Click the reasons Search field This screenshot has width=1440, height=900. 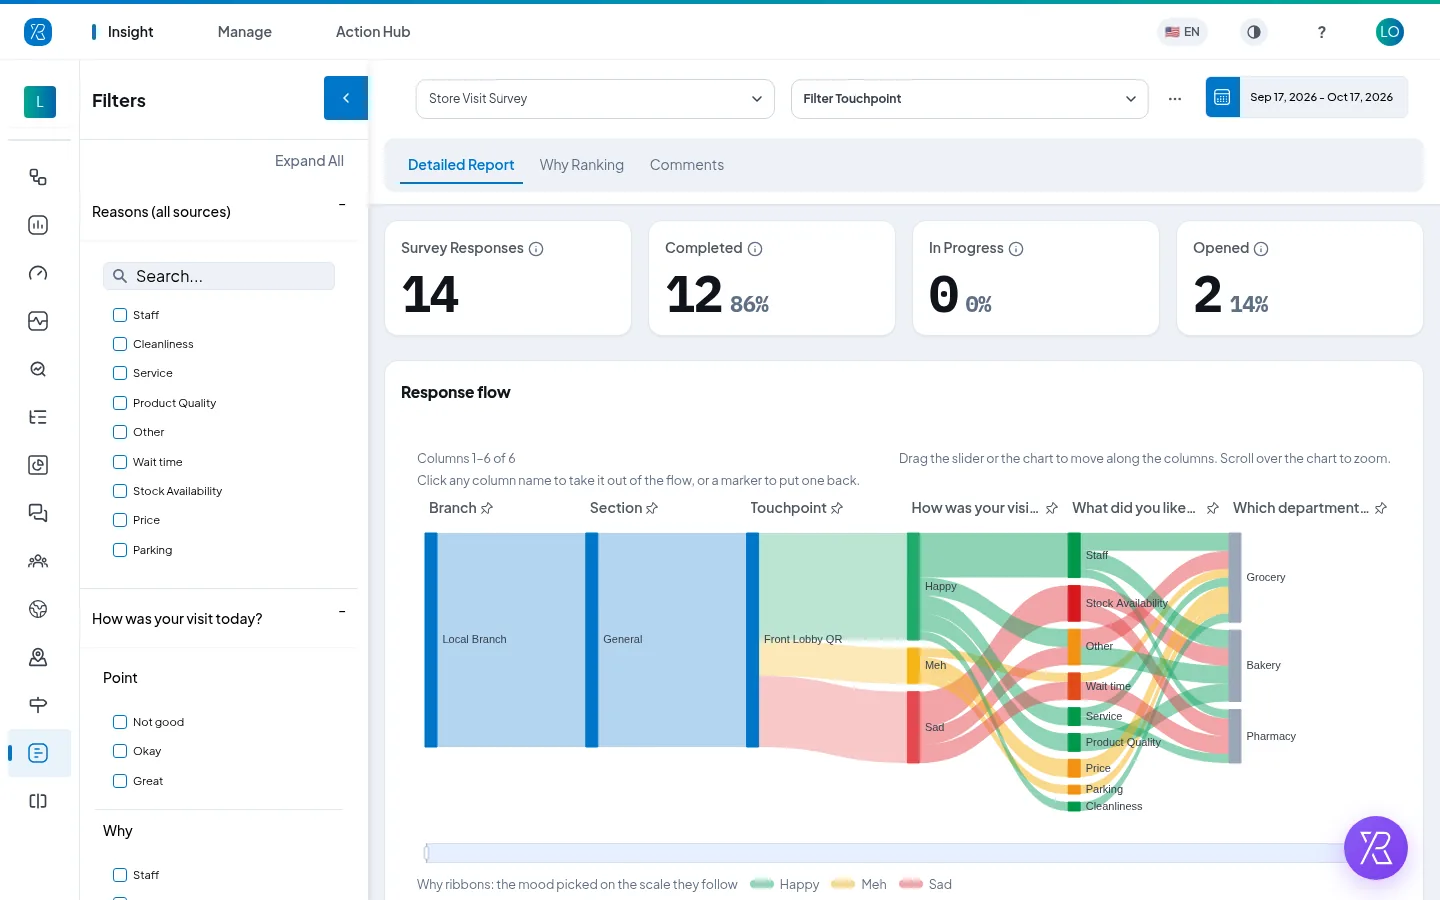tap(219, 276)
